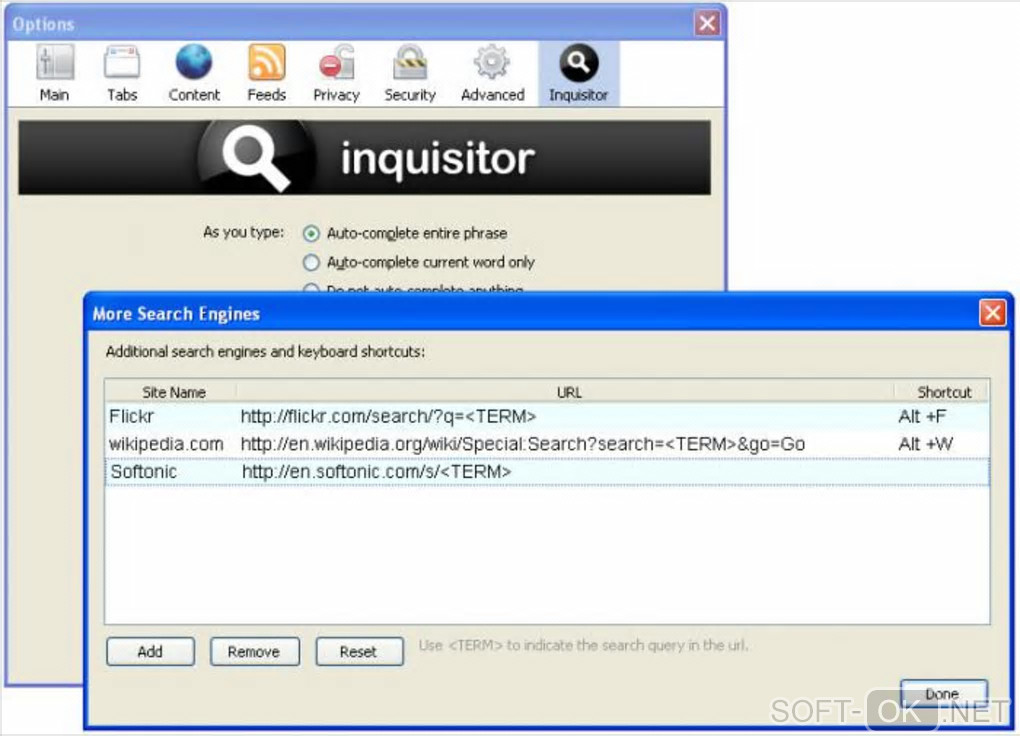Click the Alt +F shortcut cell
This screenshot has width=1020, height=736.
922,416
